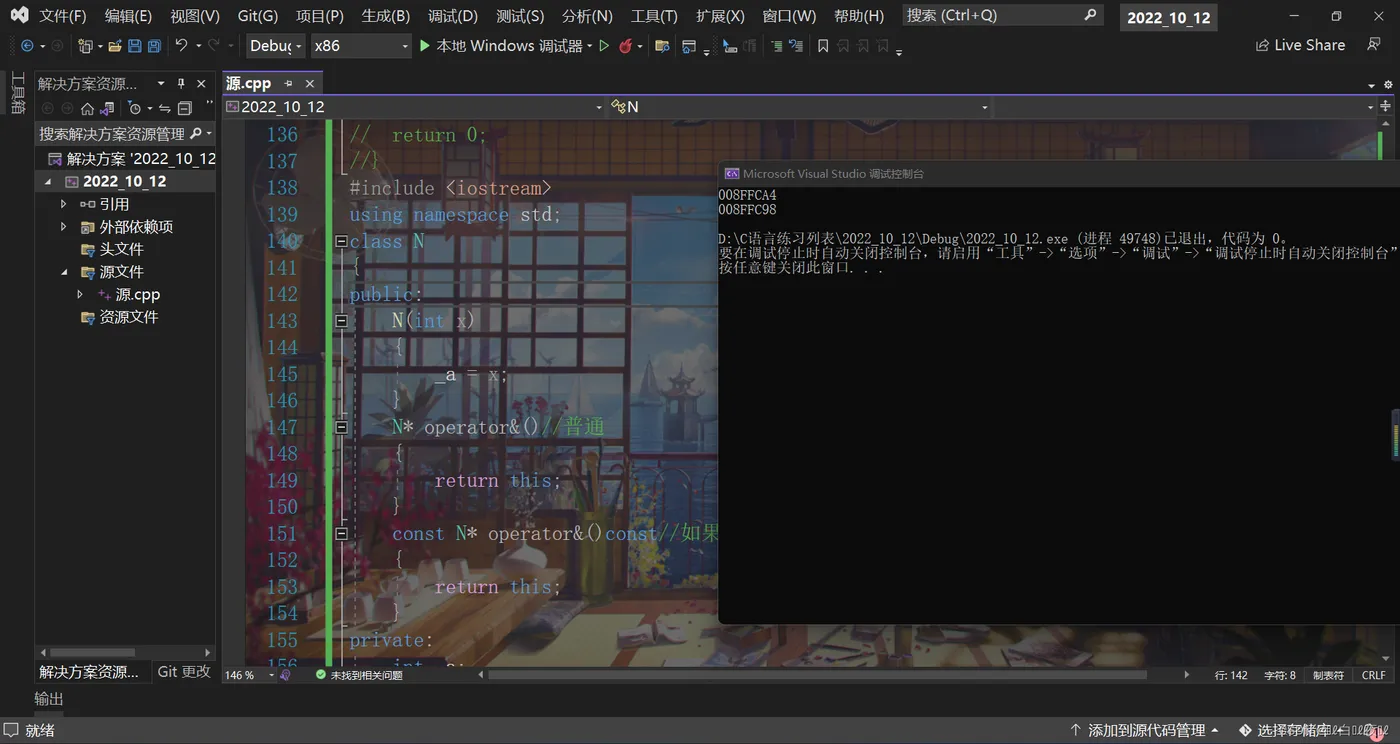Click the navigate backward arrow icon

pyautogui.click(x=27, y=46)
